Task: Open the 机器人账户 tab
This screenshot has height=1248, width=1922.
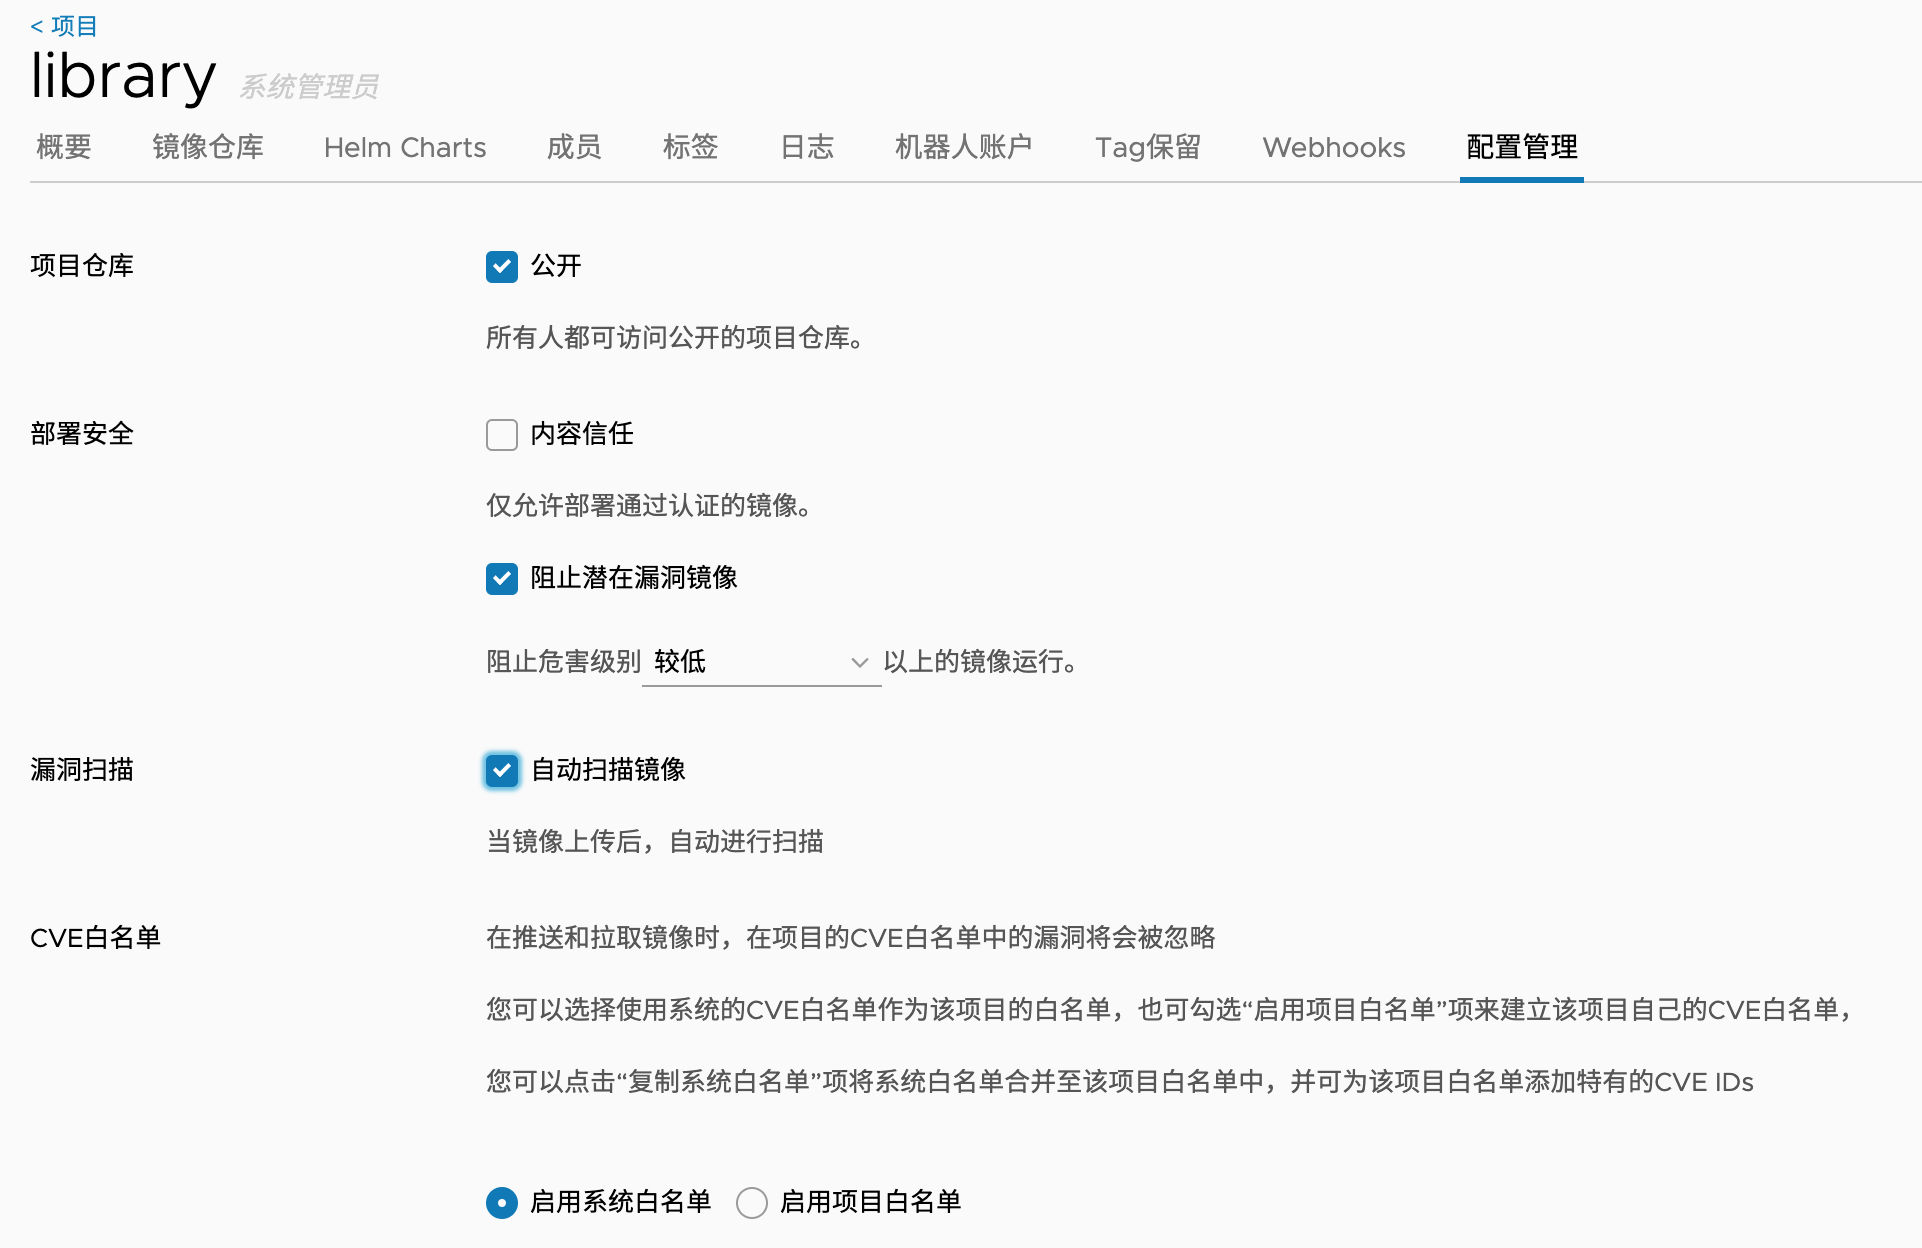Action: [x=963, y=147]
